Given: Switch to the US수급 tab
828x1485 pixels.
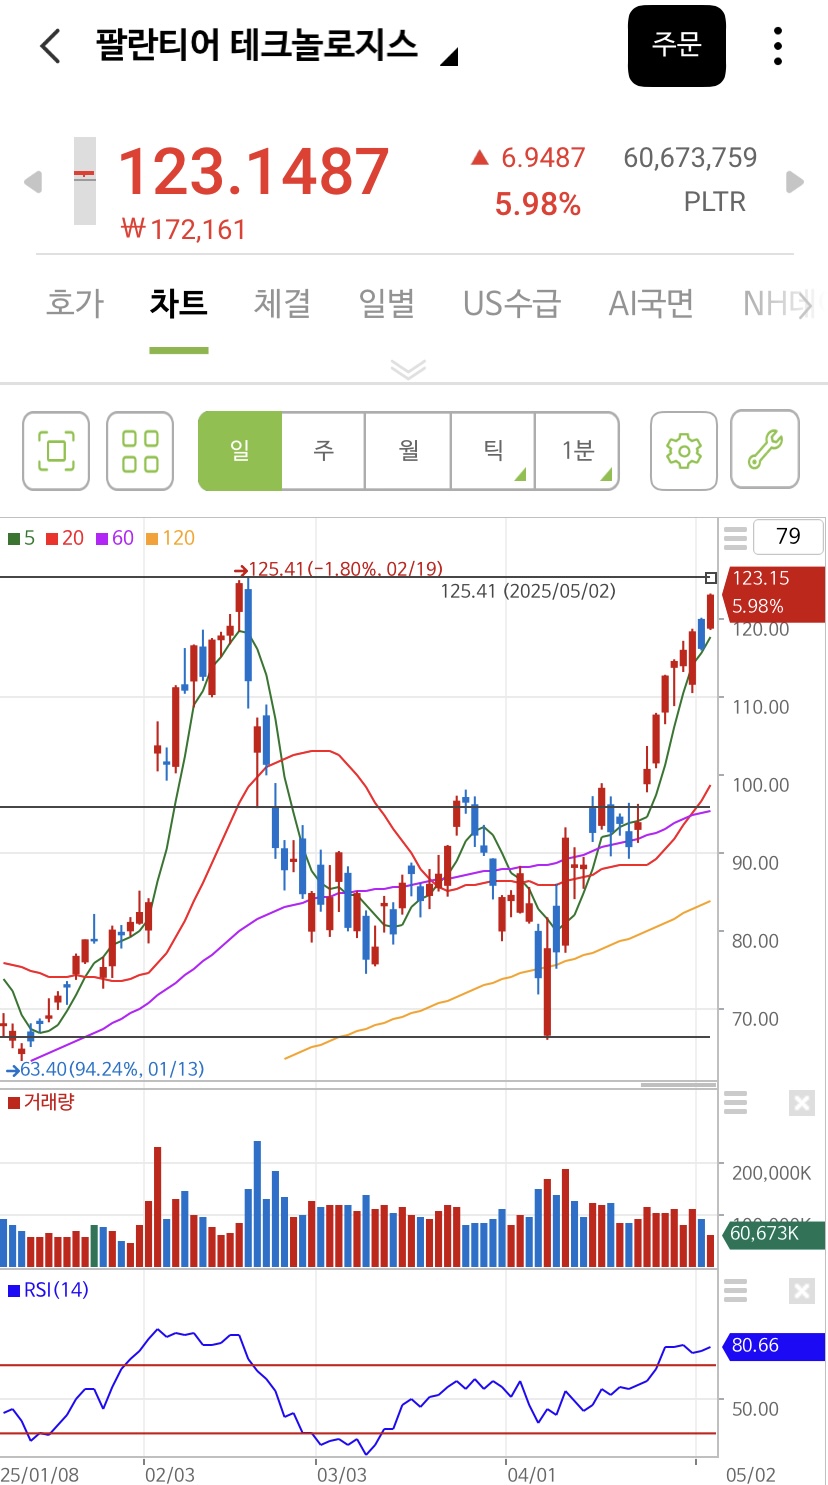Looking at the screenshot, I should click(x=512, y=303).
